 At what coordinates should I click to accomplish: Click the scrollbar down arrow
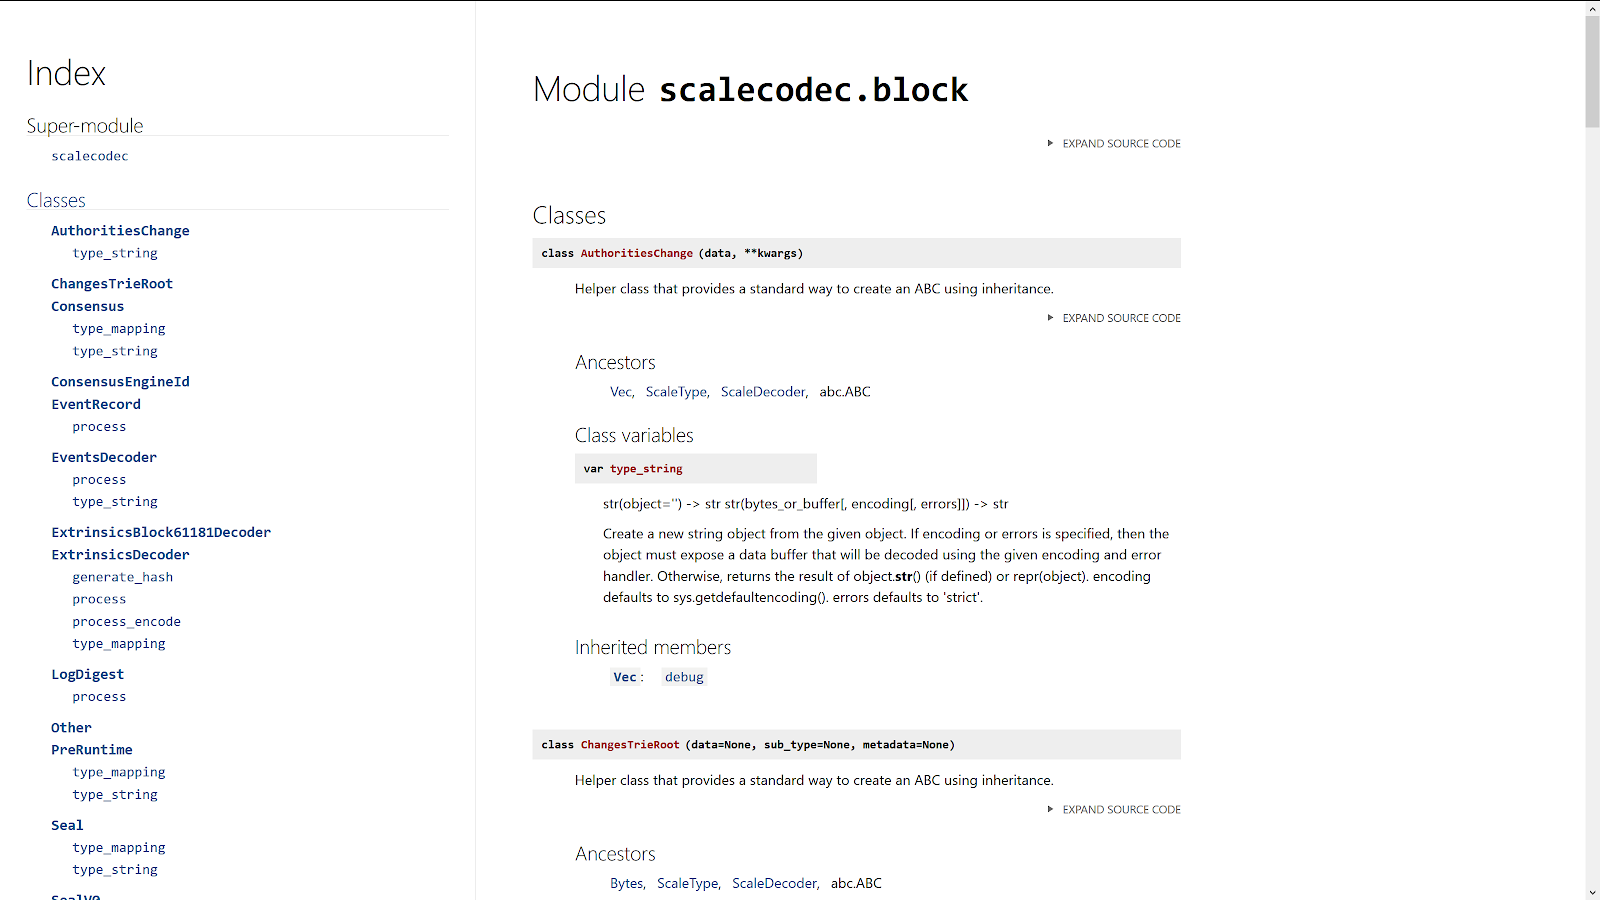click(x=1592, y=892)
